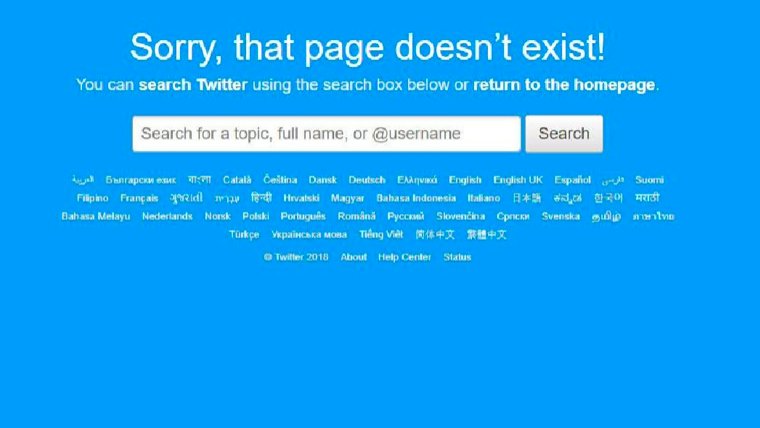Select Nederlands language link

point(167,216)
